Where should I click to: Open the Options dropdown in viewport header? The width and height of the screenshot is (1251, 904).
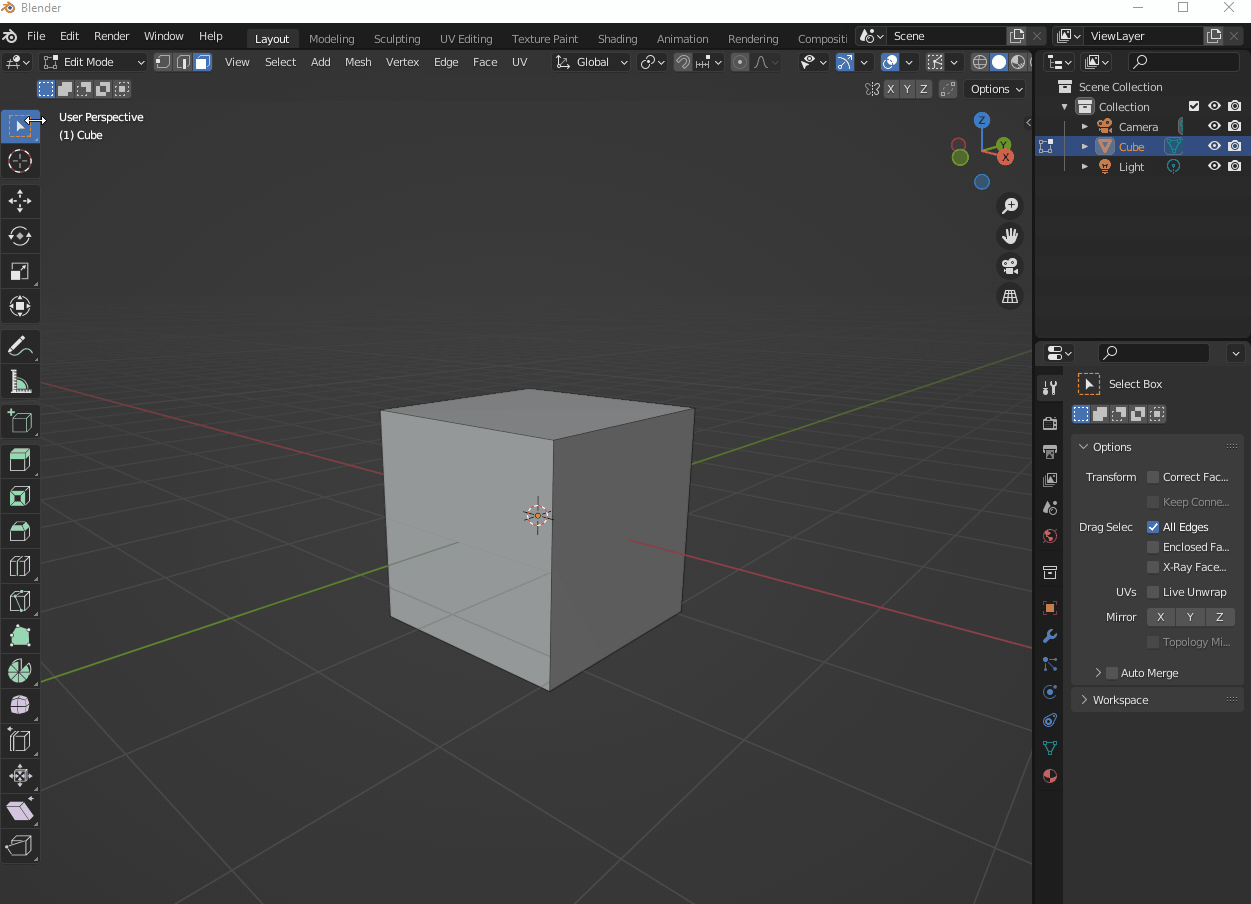pos(996,89)
